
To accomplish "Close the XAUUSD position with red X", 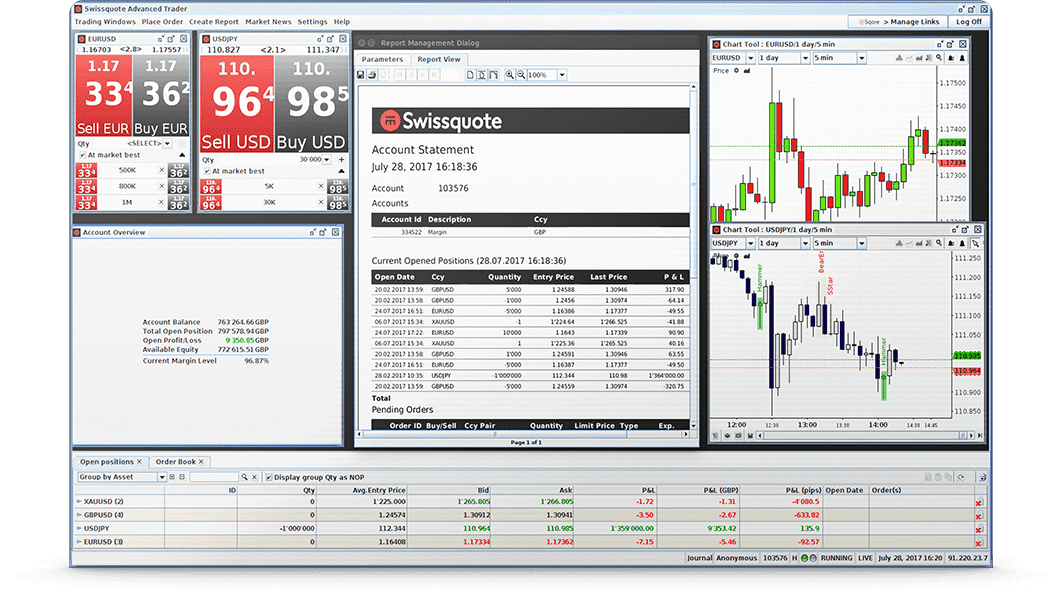I will 979,503.
